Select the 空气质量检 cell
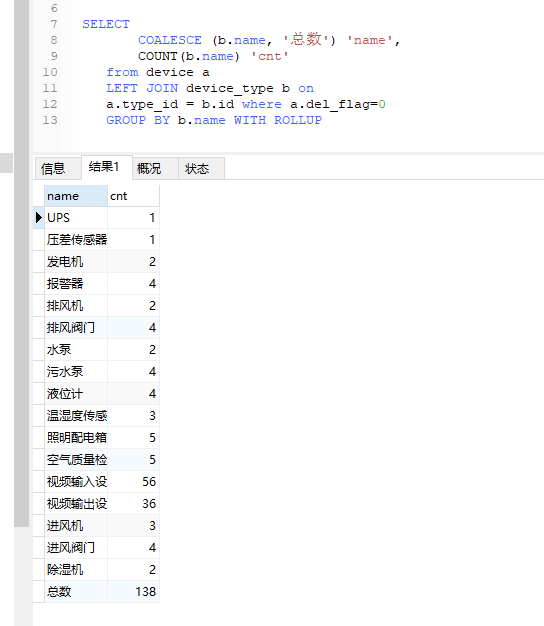The height and width of the screenshot is (626, 544). pos(75,460)
